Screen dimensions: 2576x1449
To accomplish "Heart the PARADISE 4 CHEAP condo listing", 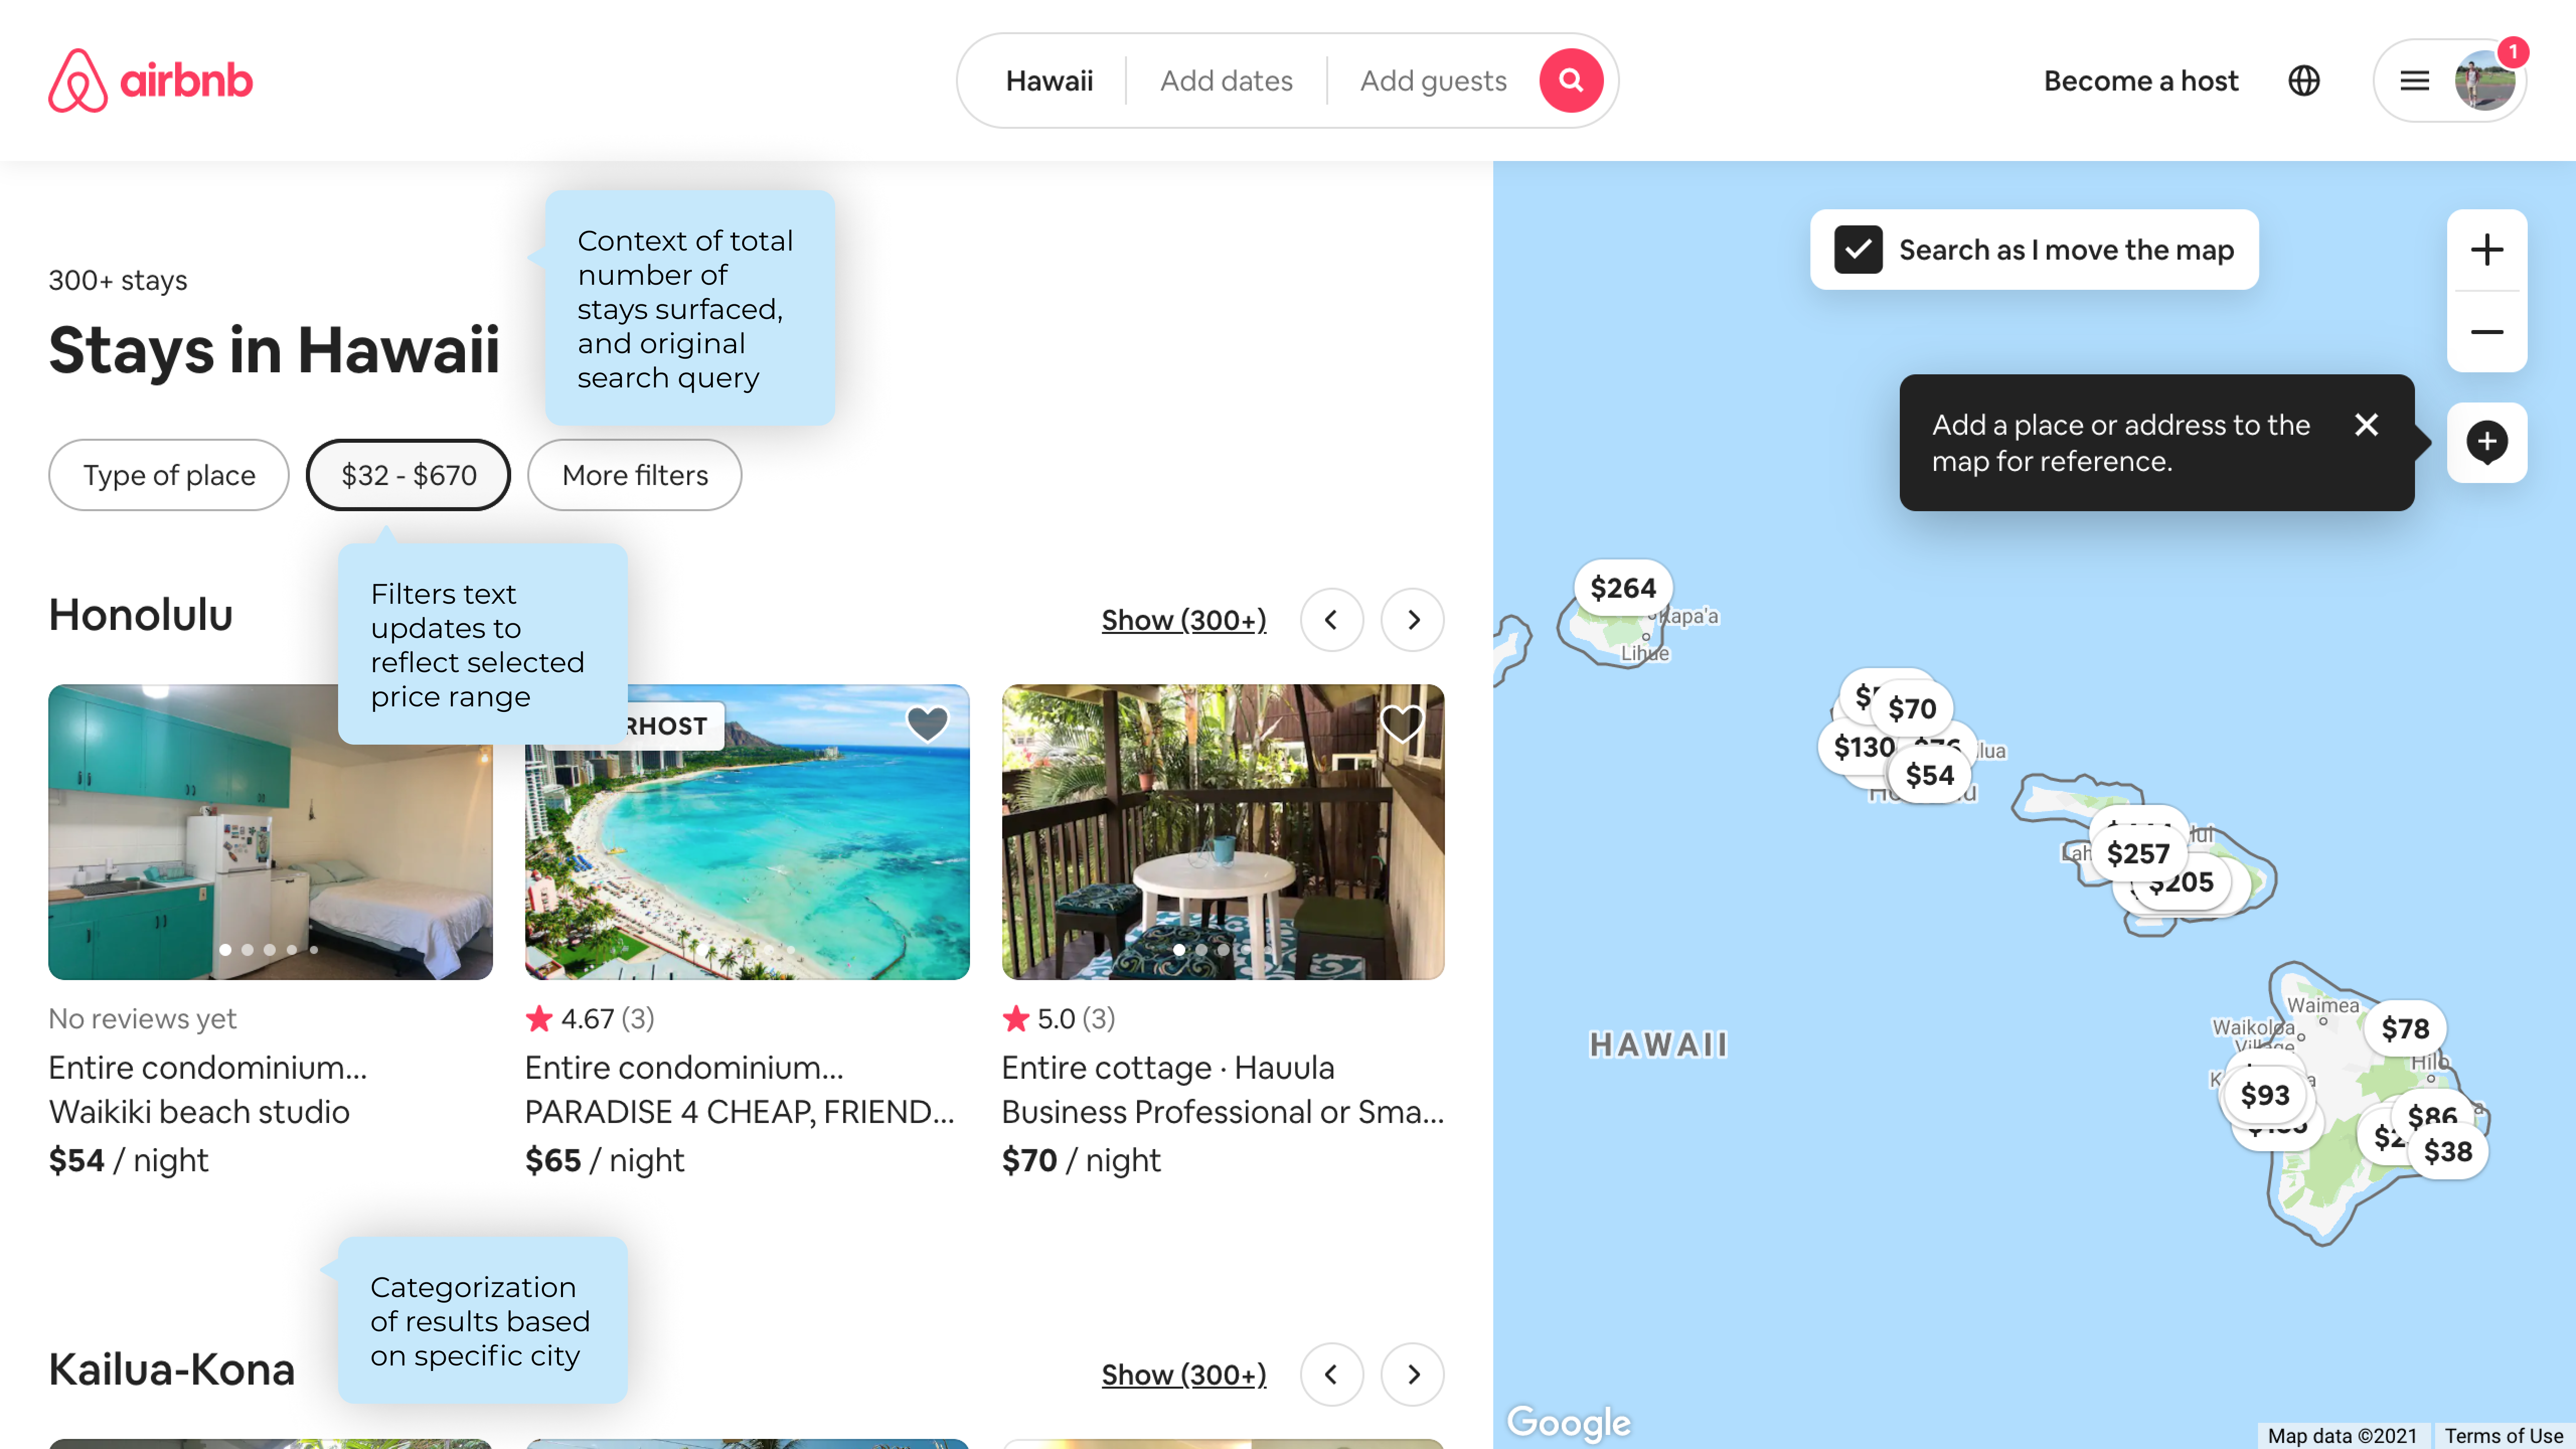I will [x=927, y=723].
